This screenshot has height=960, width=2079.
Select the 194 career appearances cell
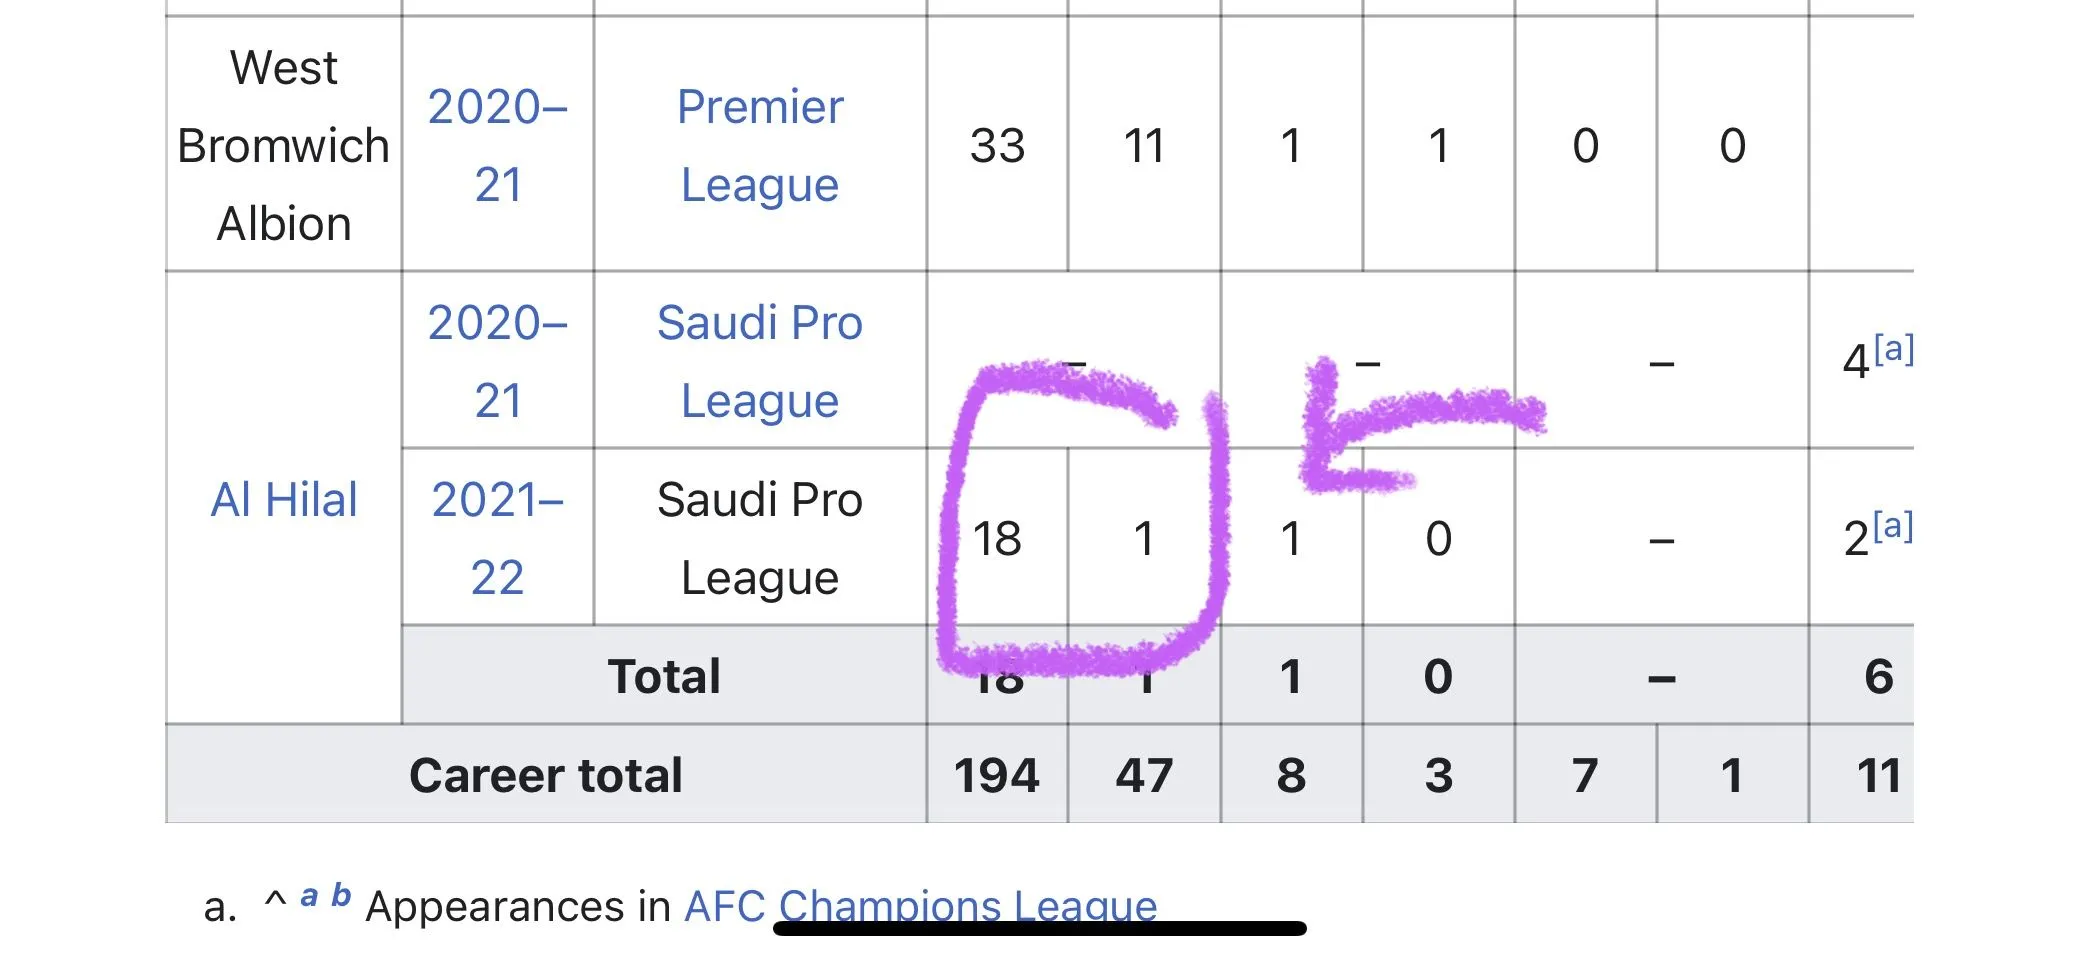click(x=996, y=775)
